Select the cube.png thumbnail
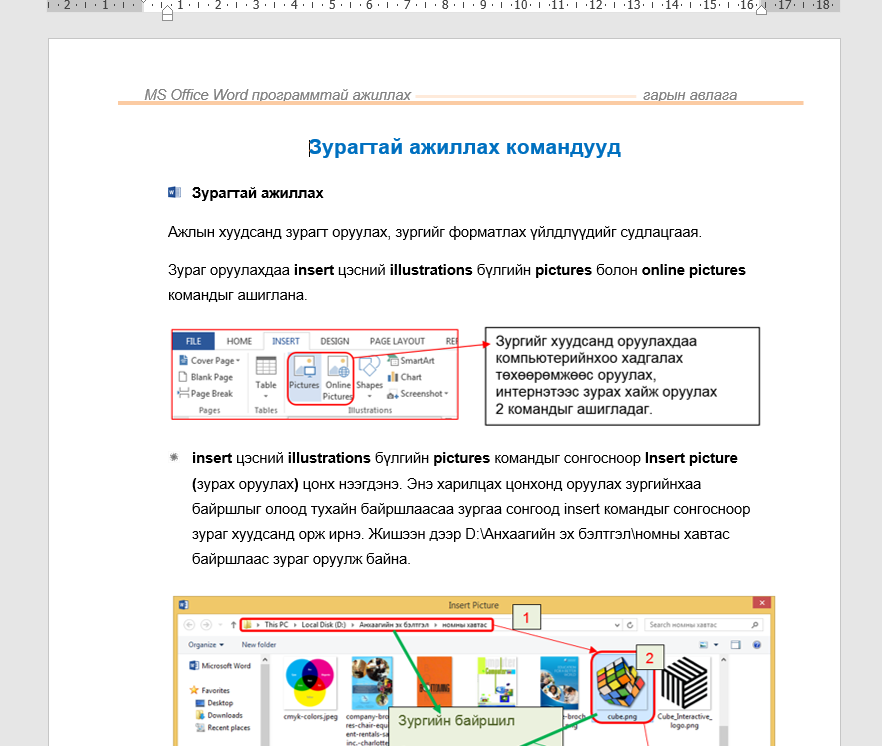Screen dimensions: 882x746 pyautogui.click(x=622, y=687)
